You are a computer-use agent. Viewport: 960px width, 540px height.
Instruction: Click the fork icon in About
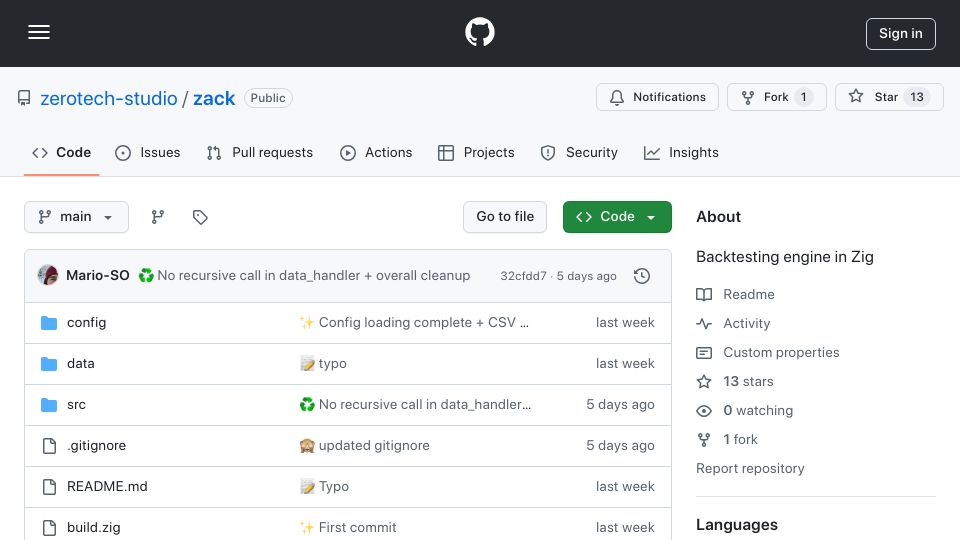click(x=704, y=440)
